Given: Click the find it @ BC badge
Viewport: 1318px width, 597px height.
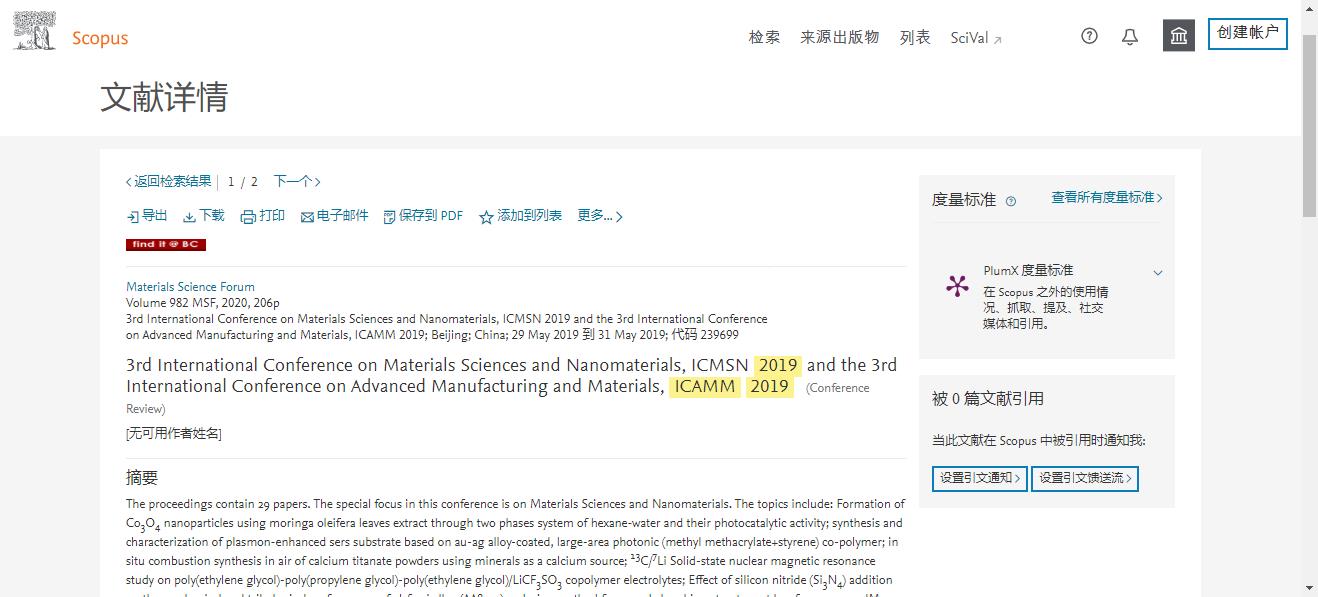Looking at the screenshot, I should 166,245.
